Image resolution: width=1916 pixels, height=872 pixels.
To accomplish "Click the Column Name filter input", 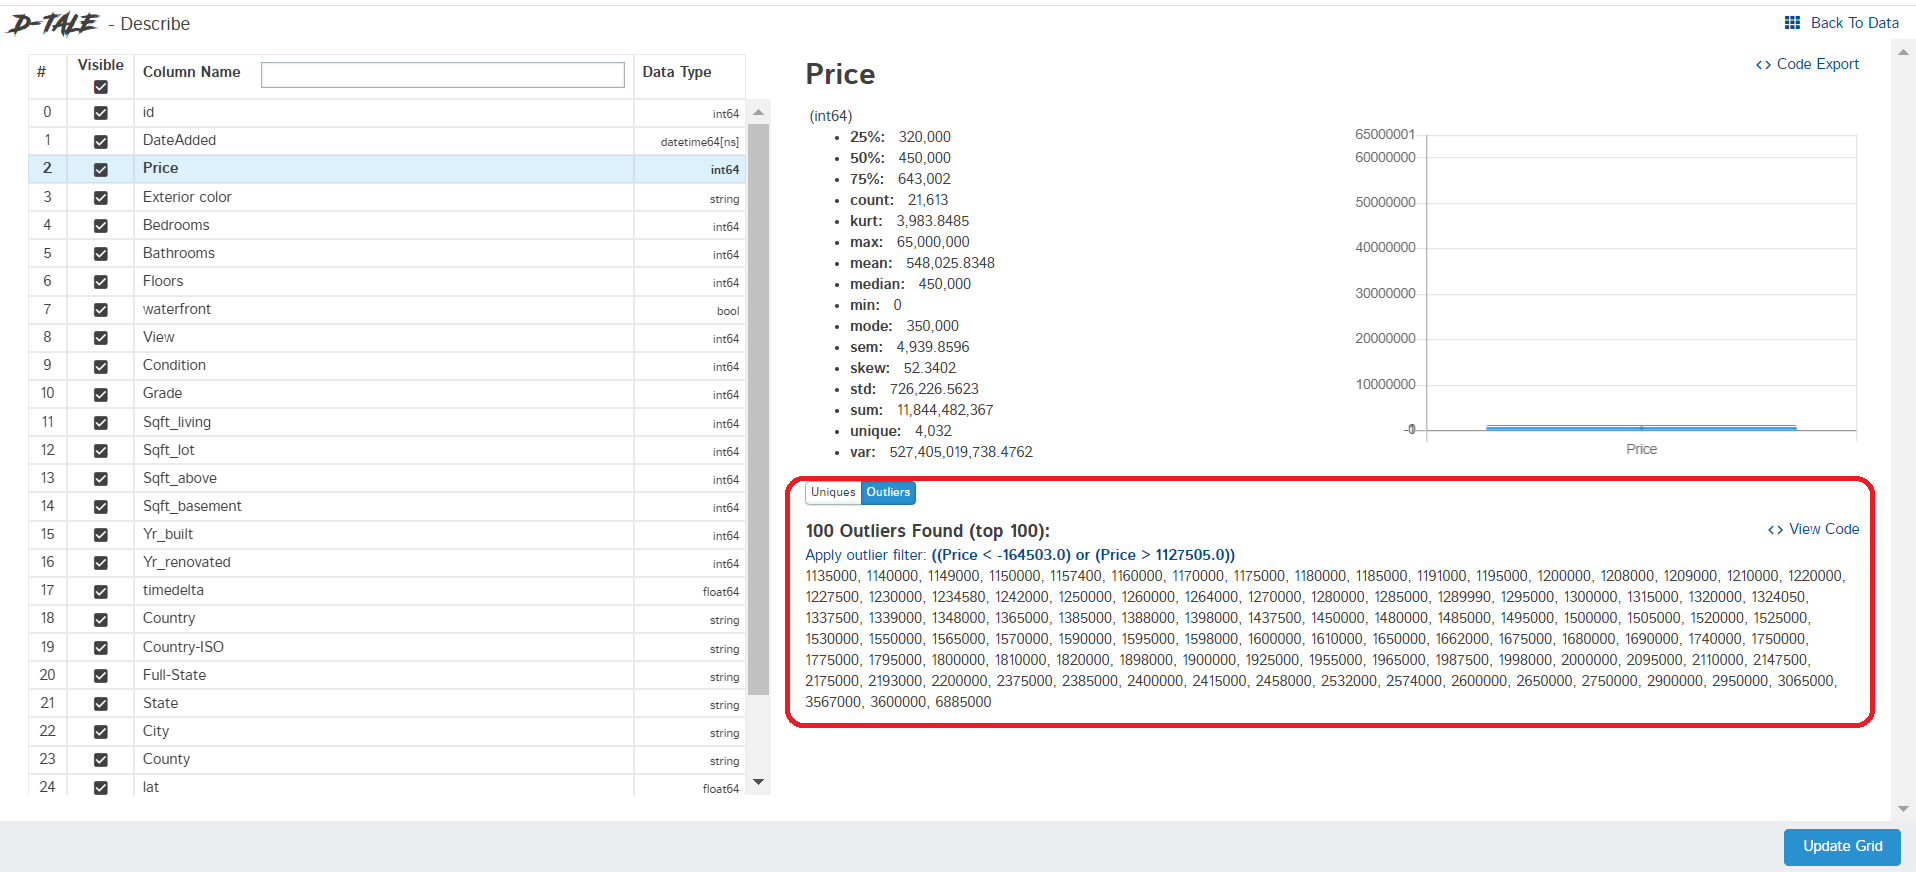I will pyautogui.click(x=442, y=75).
